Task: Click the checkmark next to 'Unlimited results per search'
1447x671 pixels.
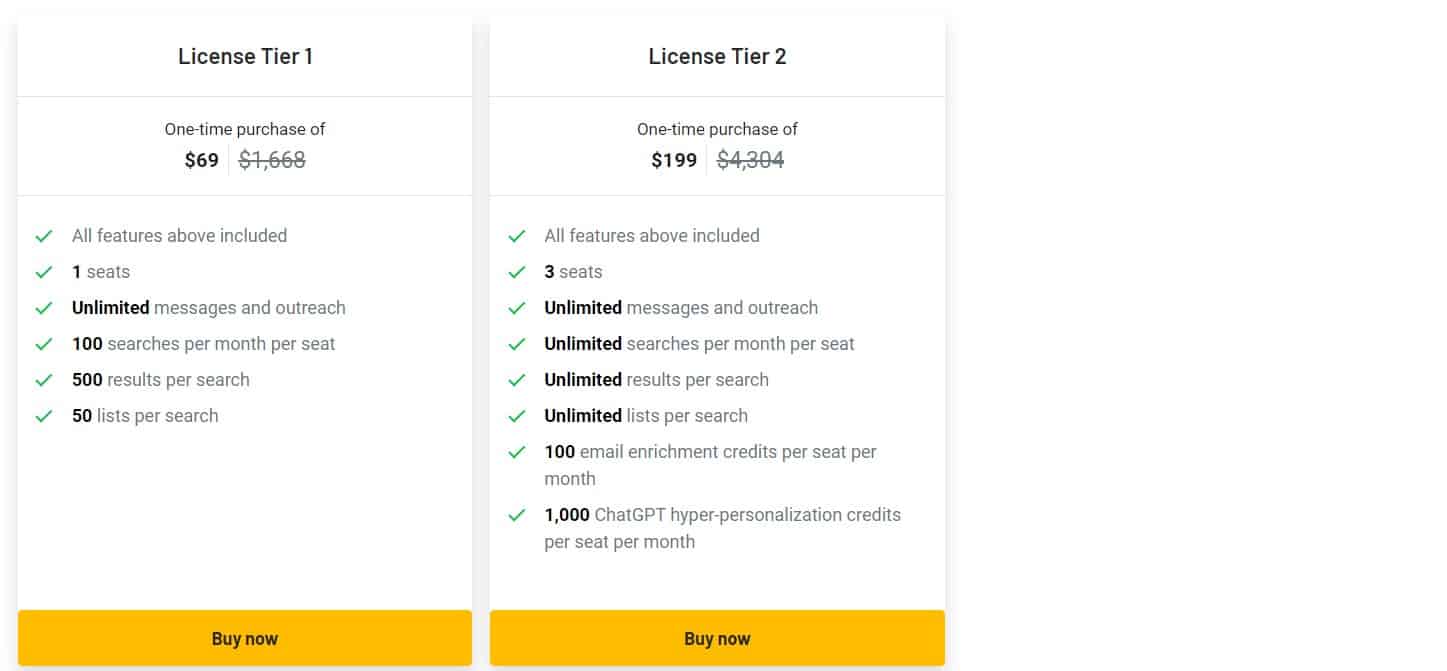Action: point(517,379)
